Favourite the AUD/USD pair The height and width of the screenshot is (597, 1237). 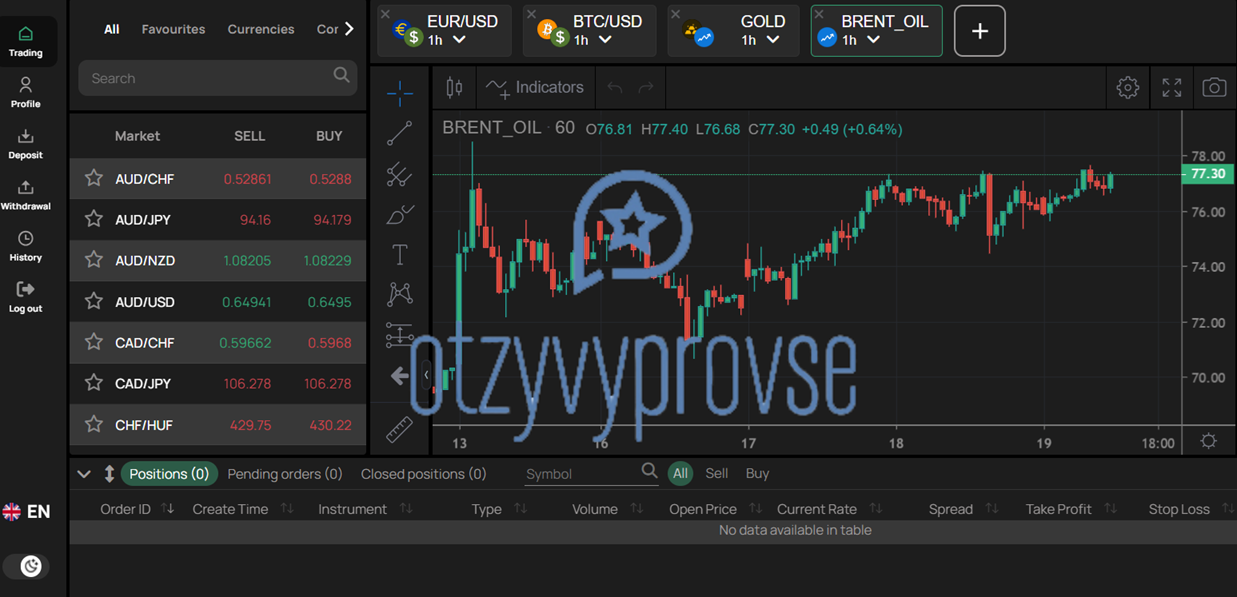tap(94, 301)
